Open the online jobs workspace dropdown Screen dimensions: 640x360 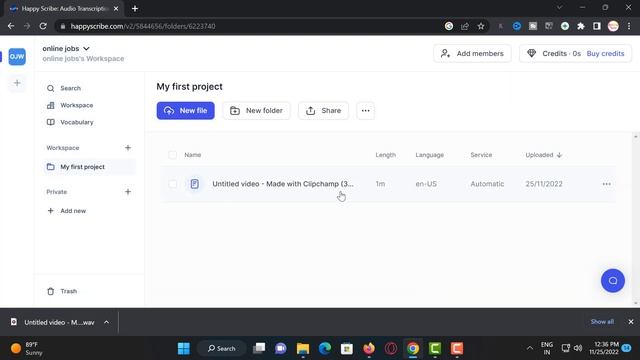point(66,49)
